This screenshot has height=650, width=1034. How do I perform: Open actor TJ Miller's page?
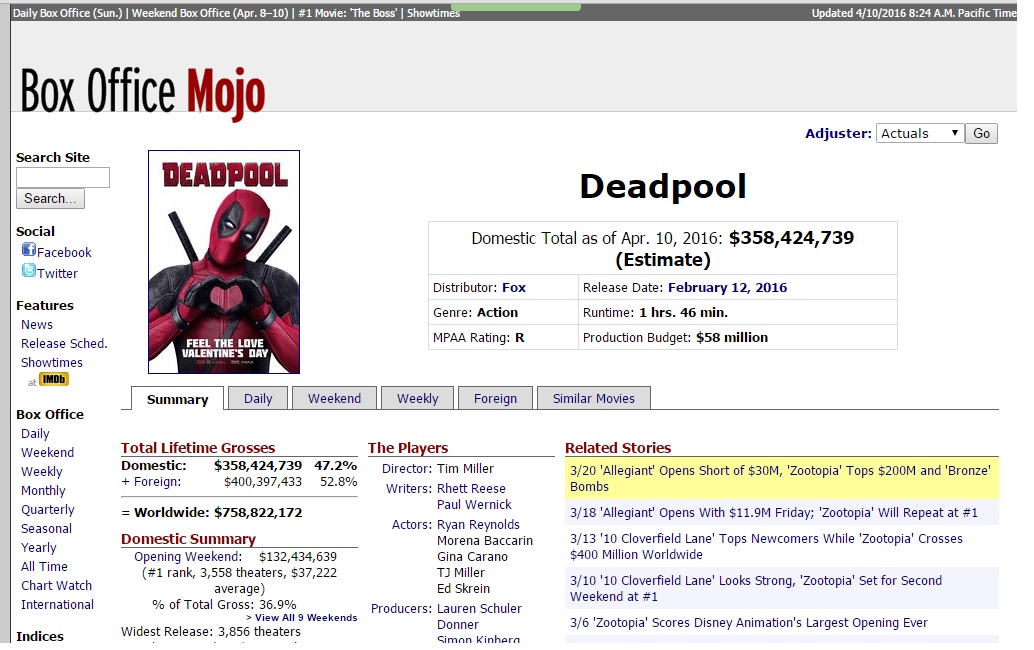pos(460,573)
